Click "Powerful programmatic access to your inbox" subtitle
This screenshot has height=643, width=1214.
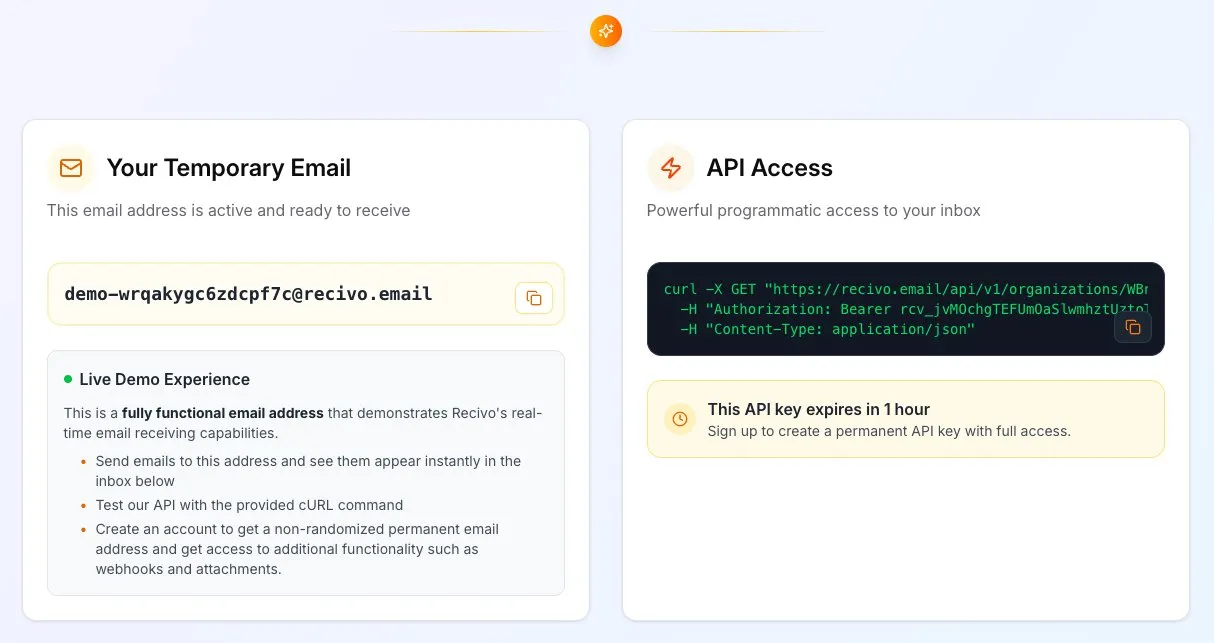point(814,211)
